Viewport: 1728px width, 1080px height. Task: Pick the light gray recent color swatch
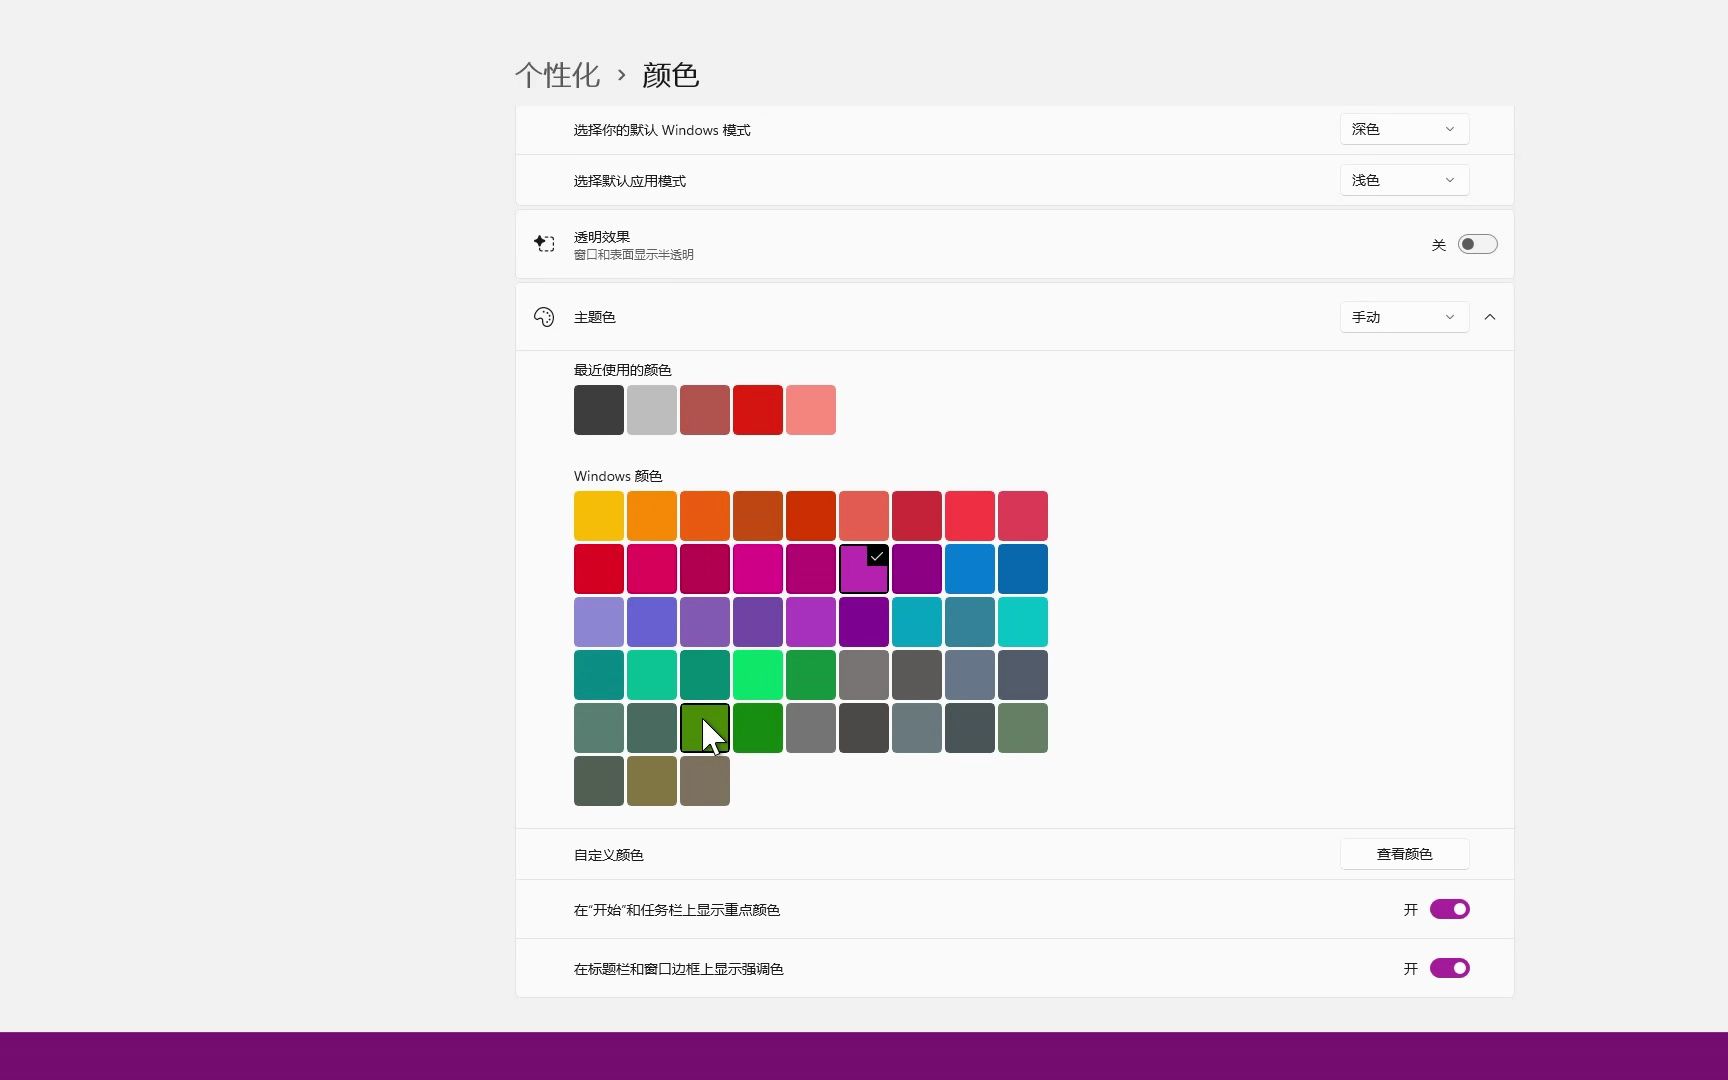[652, 410]
